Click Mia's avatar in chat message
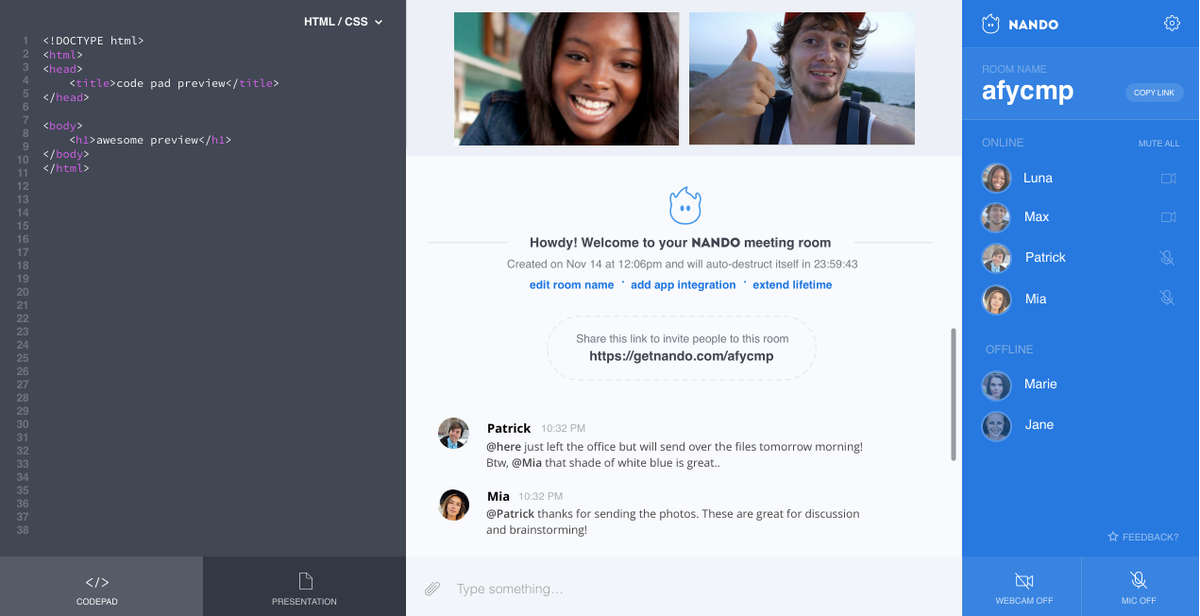 pos(454,504)
